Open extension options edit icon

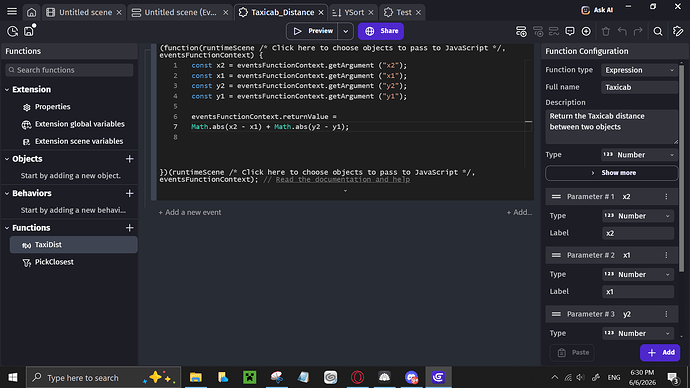[x=678, y=31]
